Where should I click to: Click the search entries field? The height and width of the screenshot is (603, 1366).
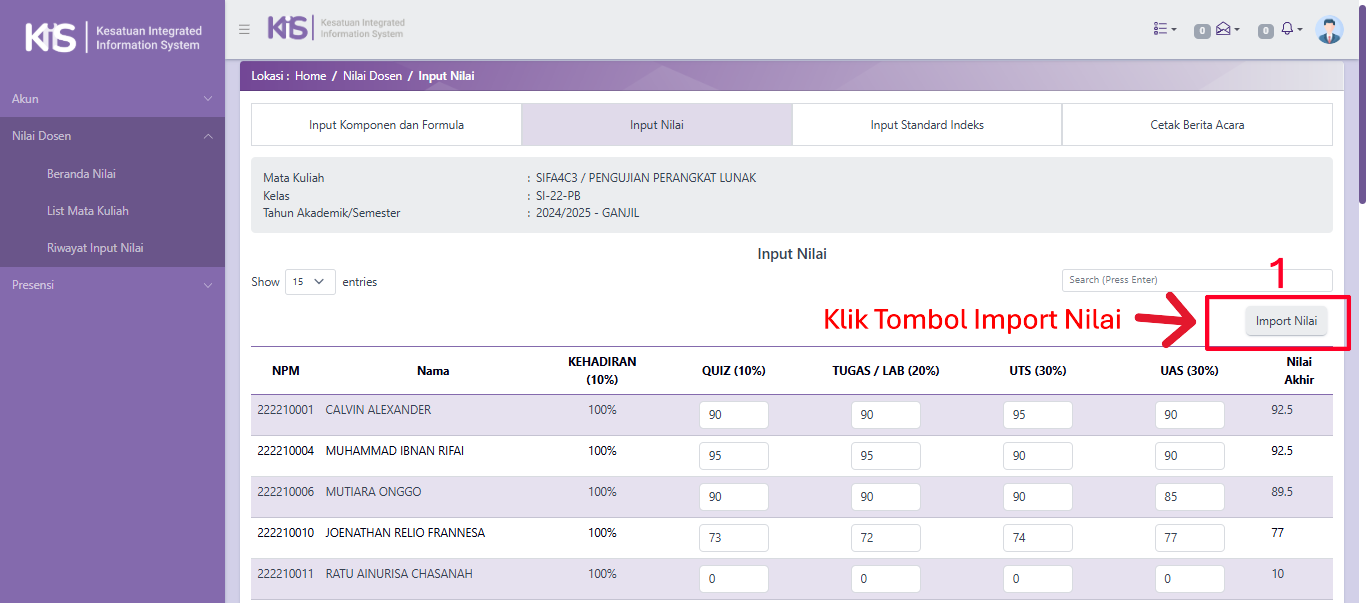click(x=1196, y=280)
